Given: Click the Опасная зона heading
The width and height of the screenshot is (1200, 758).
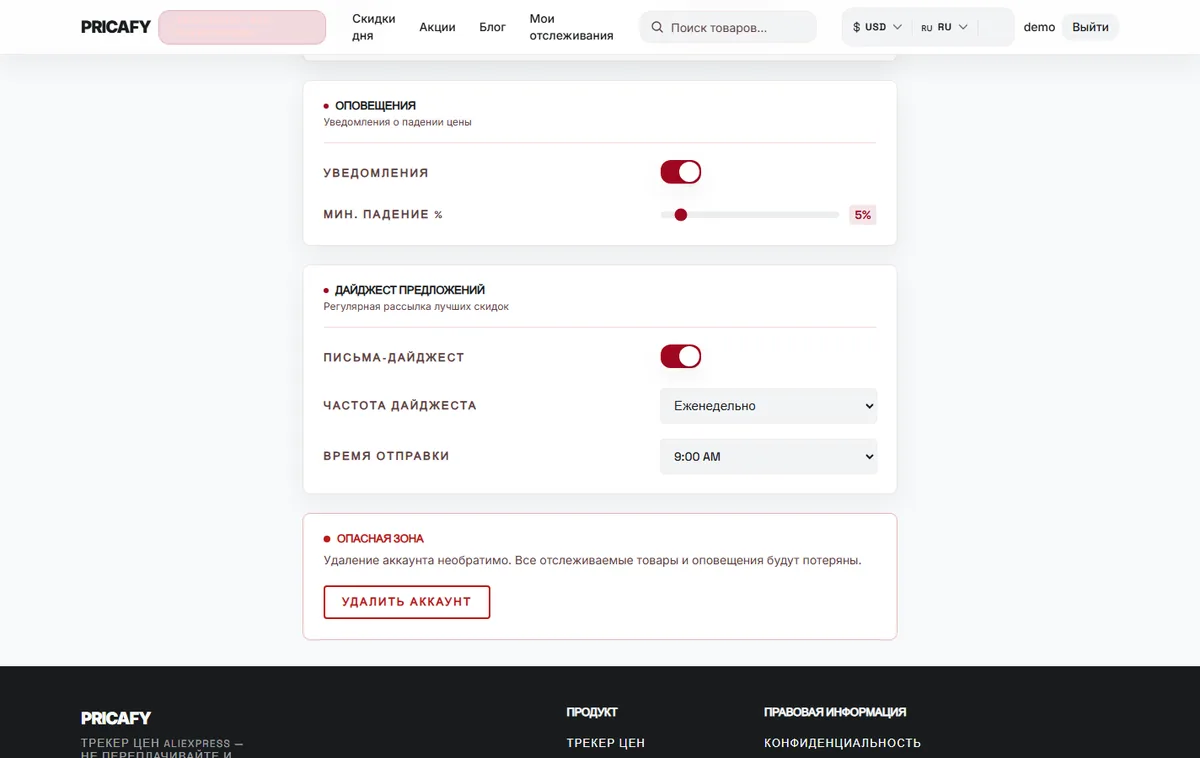Looking at the screenshot, I should 380,538.
